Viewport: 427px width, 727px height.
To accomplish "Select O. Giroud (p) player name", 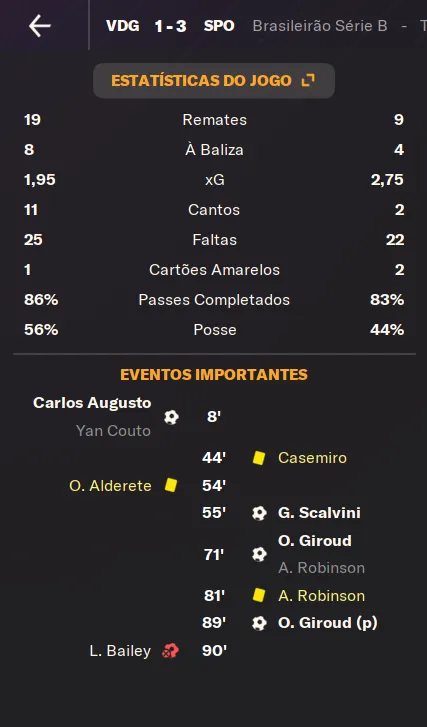I will [x=328, y=623].
